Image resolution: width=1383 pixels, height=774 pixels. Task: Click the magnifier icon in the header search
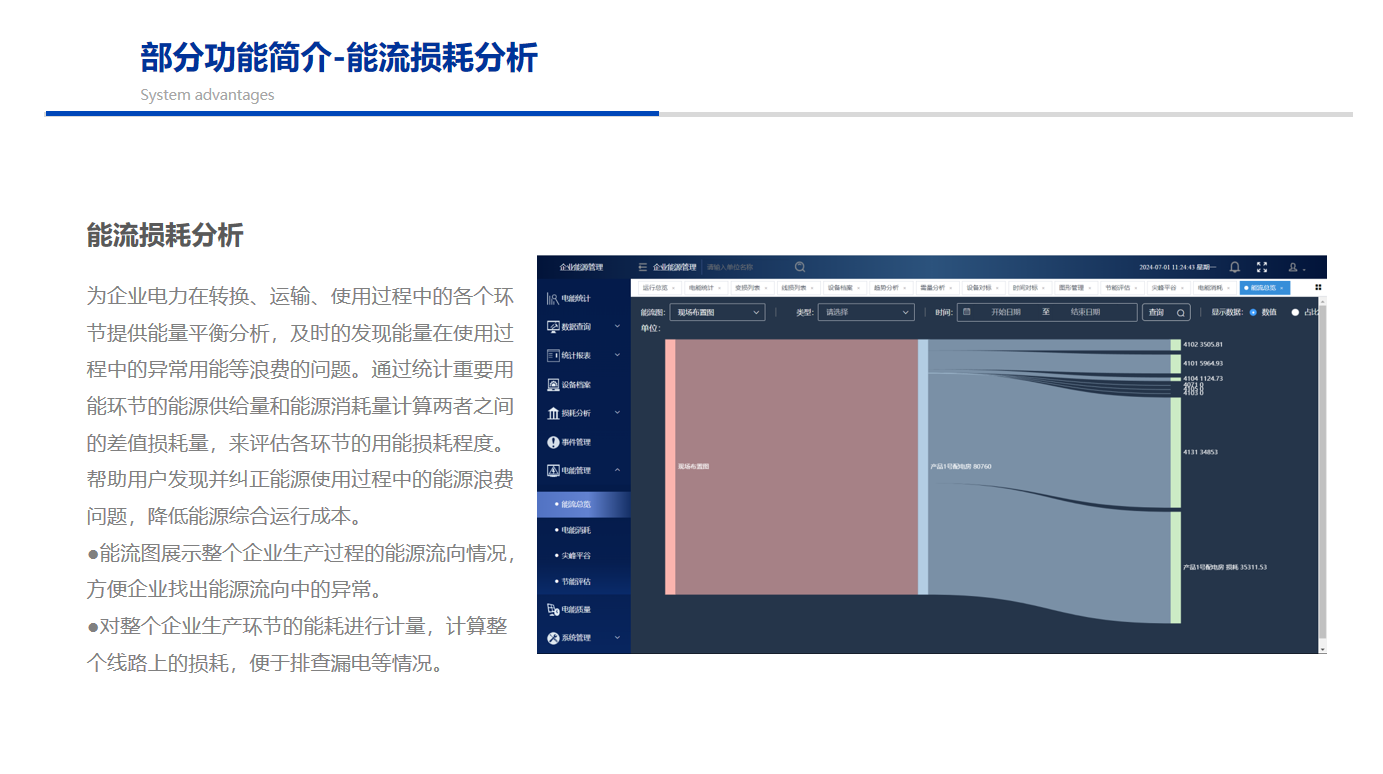[x=800, y=267]
